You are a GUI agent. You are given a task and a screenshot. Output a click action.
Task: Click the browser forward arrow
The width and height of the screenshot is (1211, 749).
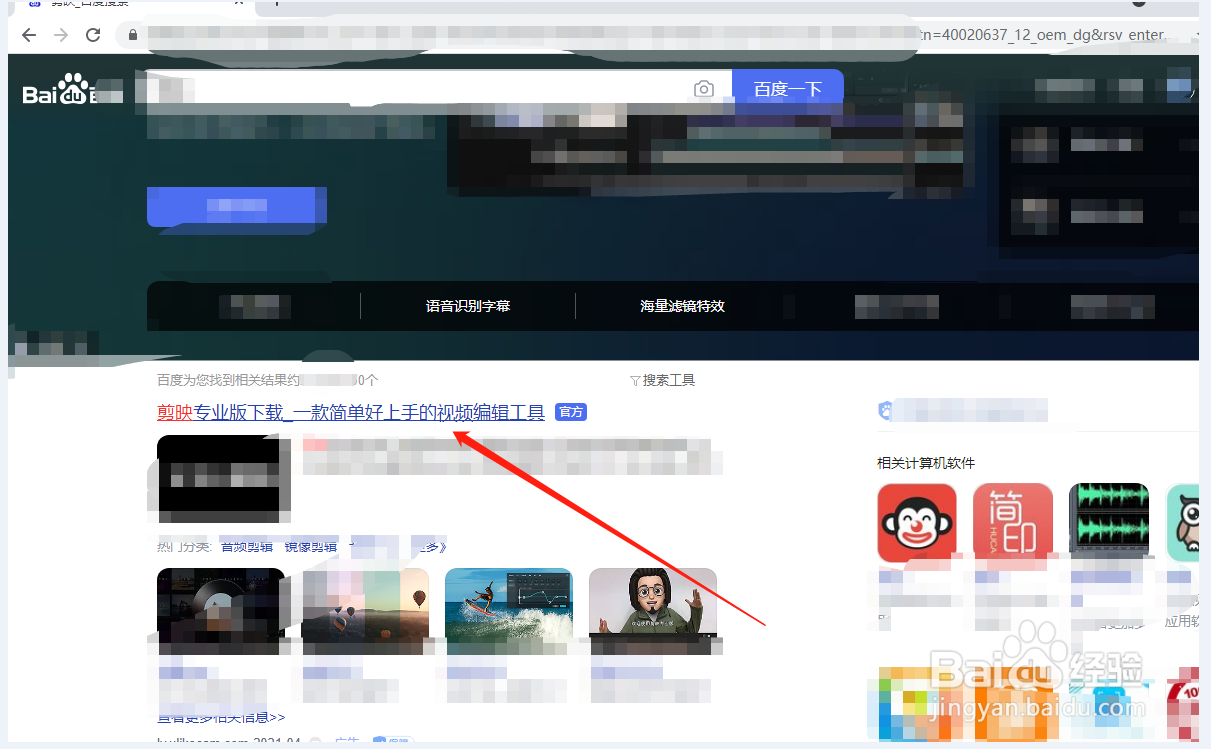coord(61,35)
